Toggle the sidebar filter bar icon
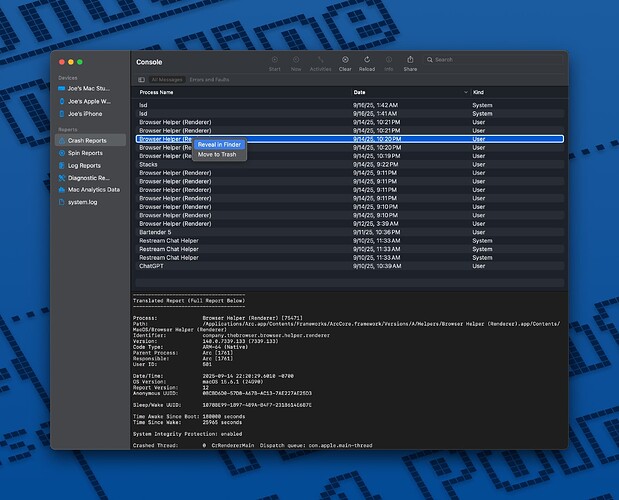 point(141,79)
